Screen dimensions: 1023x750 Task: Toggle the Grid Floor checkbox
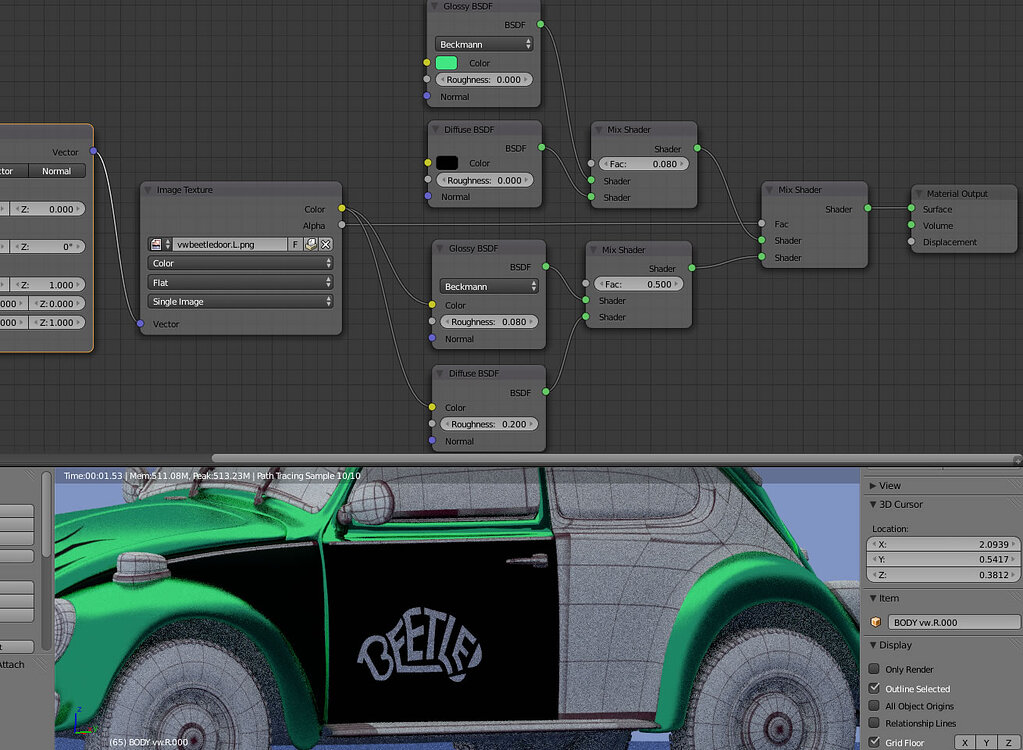874,742
